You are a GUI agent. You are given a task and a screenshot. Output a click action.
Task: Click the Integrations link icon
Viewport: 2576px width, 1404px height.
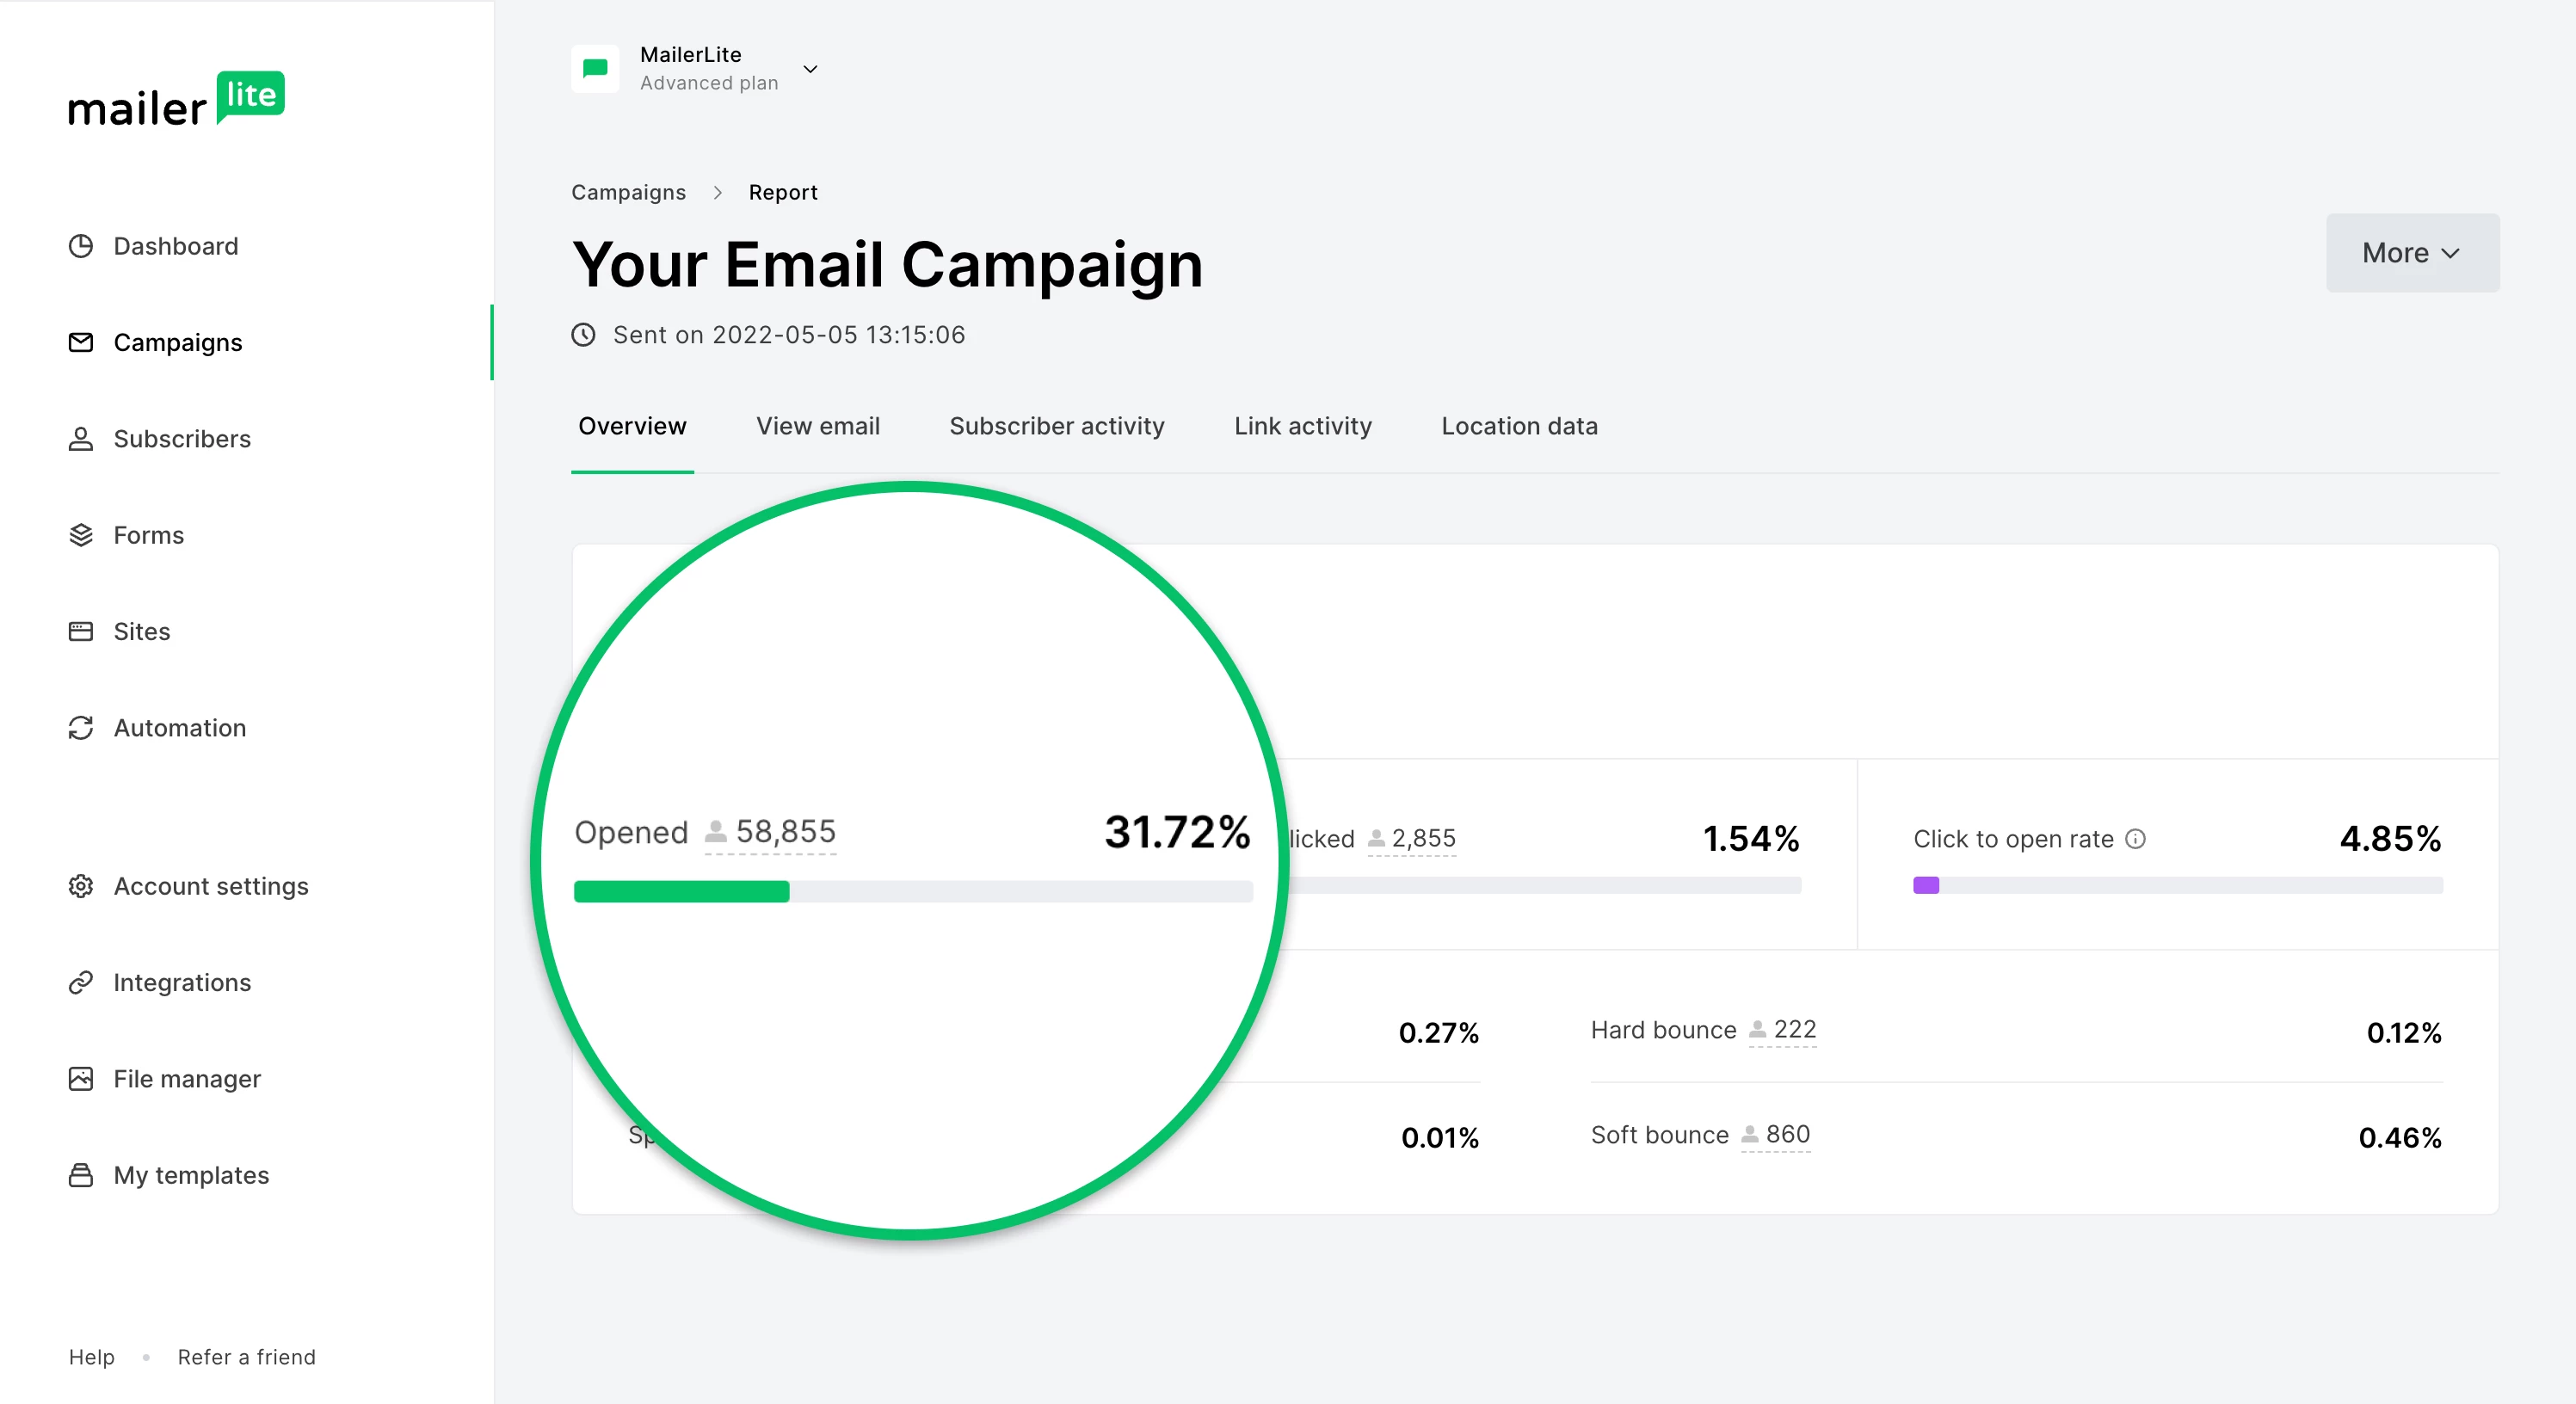point(81,982)
